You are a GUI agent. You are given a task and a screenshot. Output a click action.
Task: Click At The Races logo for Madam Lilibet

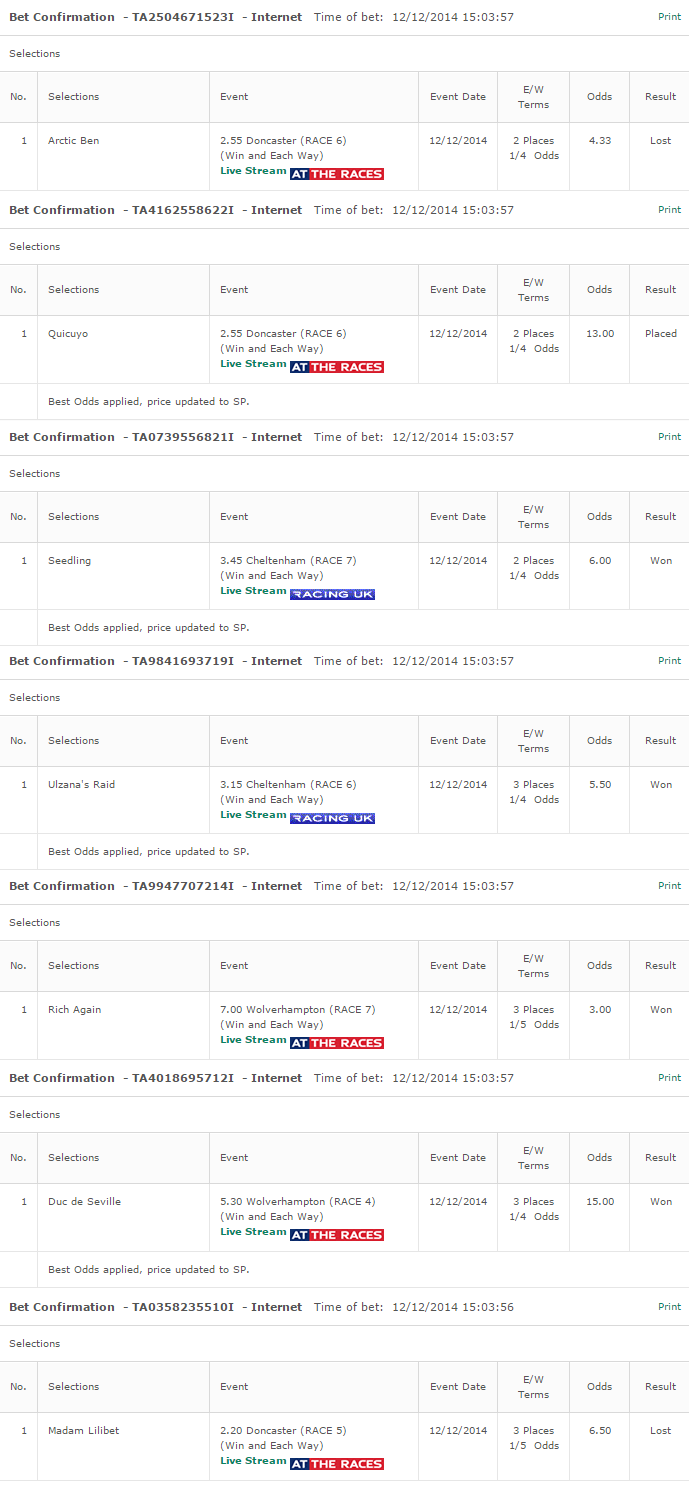(x=337, y=1464)
